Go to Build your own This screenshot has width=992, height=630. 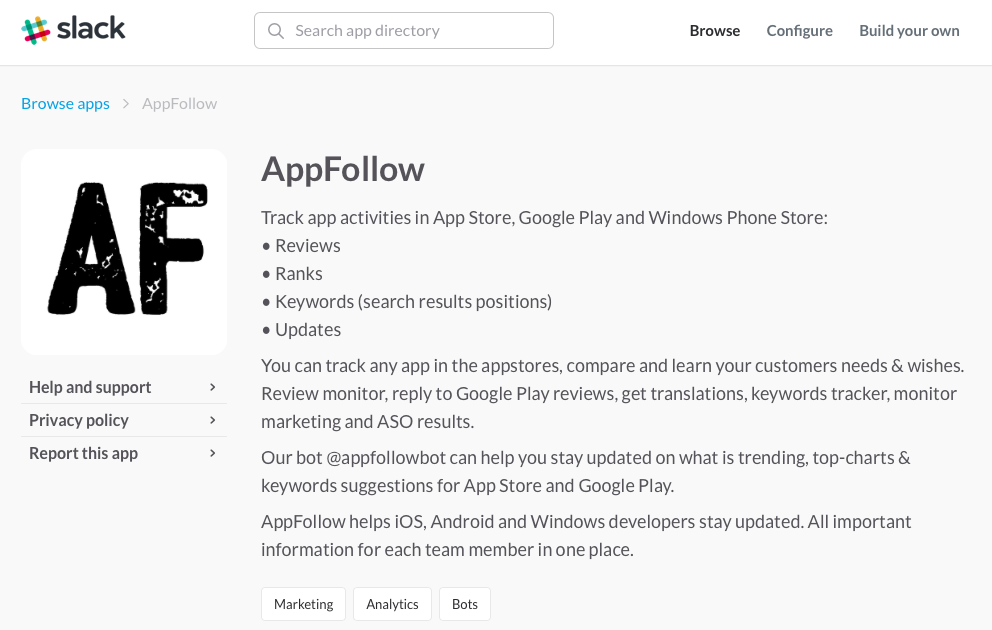point(909,31)
